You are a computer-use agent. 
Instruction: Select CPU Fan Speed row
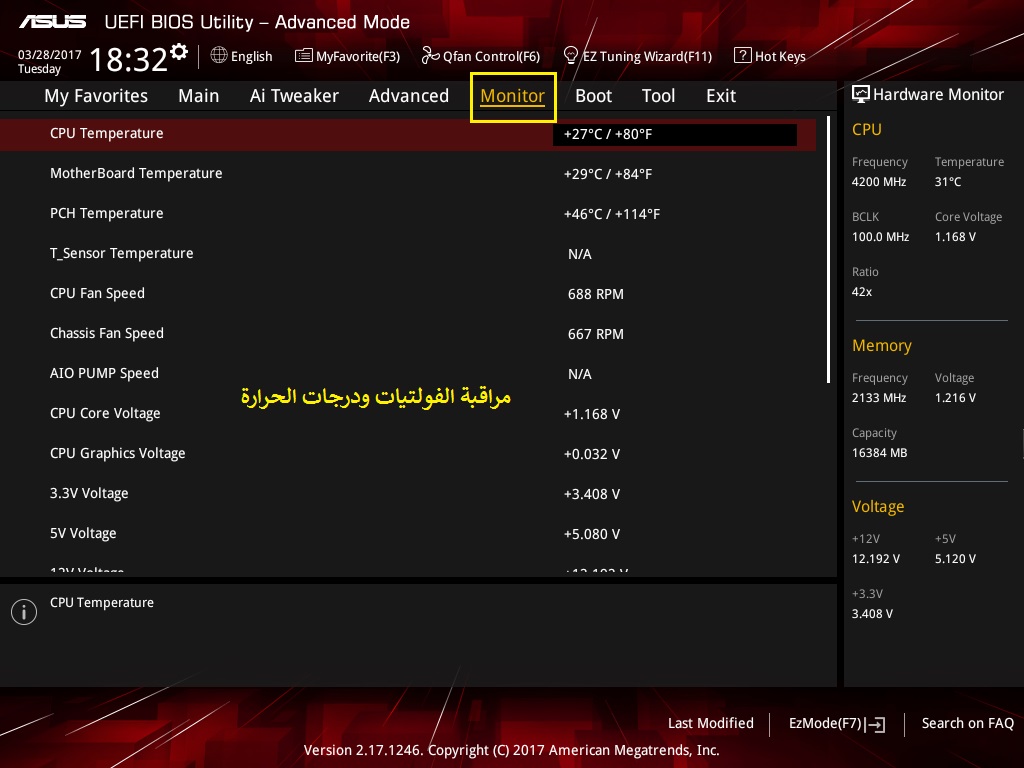pos(408,294)
